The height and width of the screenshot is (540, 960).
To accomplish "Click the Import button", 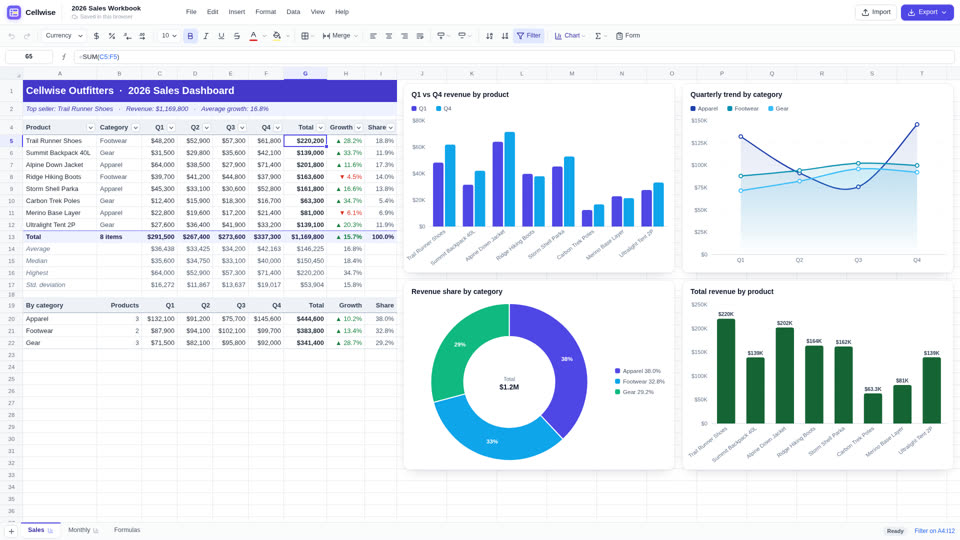I will coord(876,12).
